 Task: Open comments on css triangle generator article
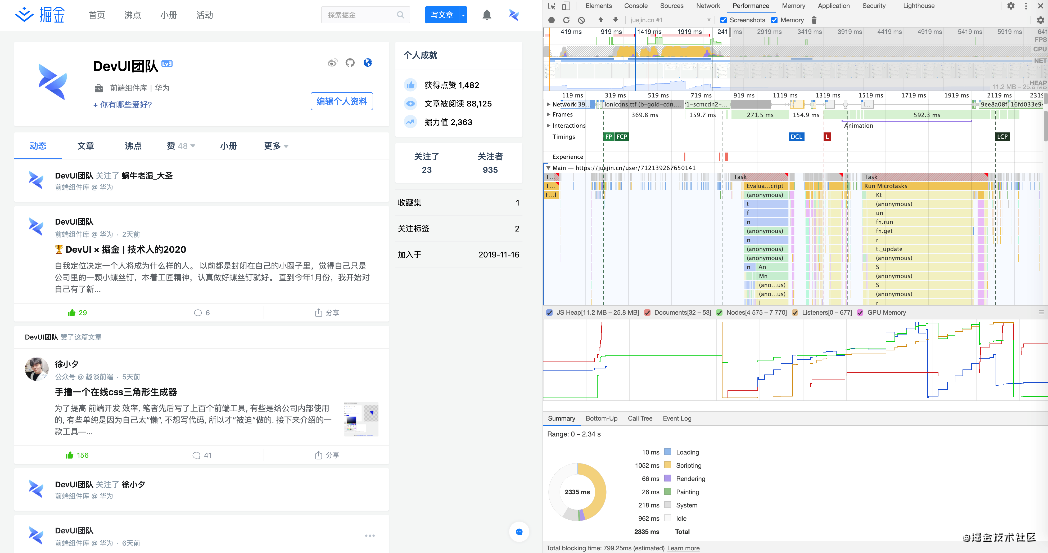click(202, 455)
